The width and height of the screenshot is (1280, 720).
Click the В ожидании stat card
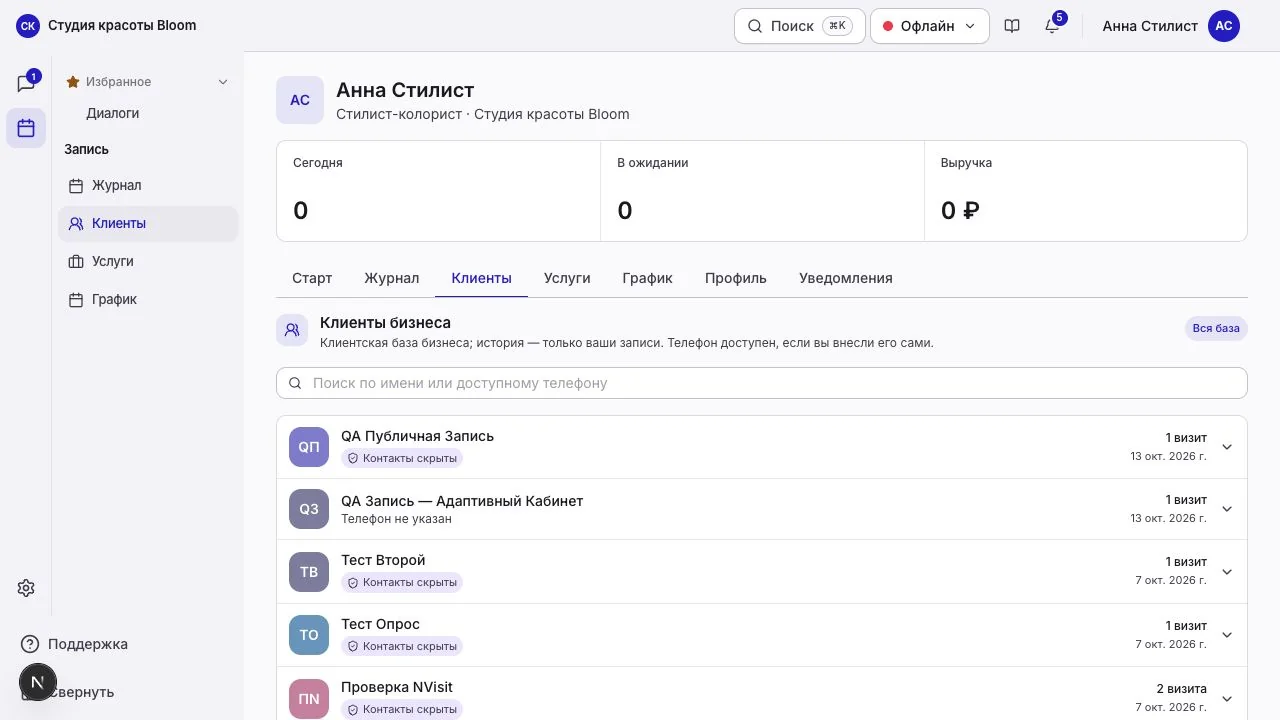click(762, 191)
